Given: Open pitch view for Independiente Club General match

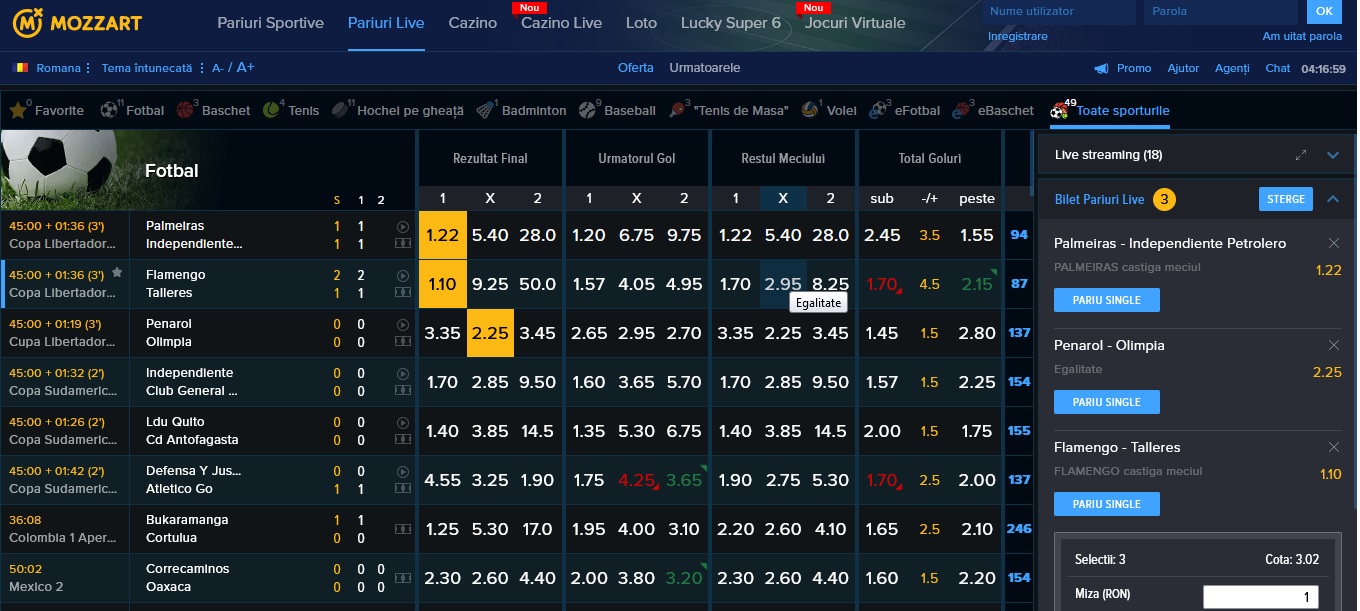Looking at the screenshot, I should coord(403,390).
